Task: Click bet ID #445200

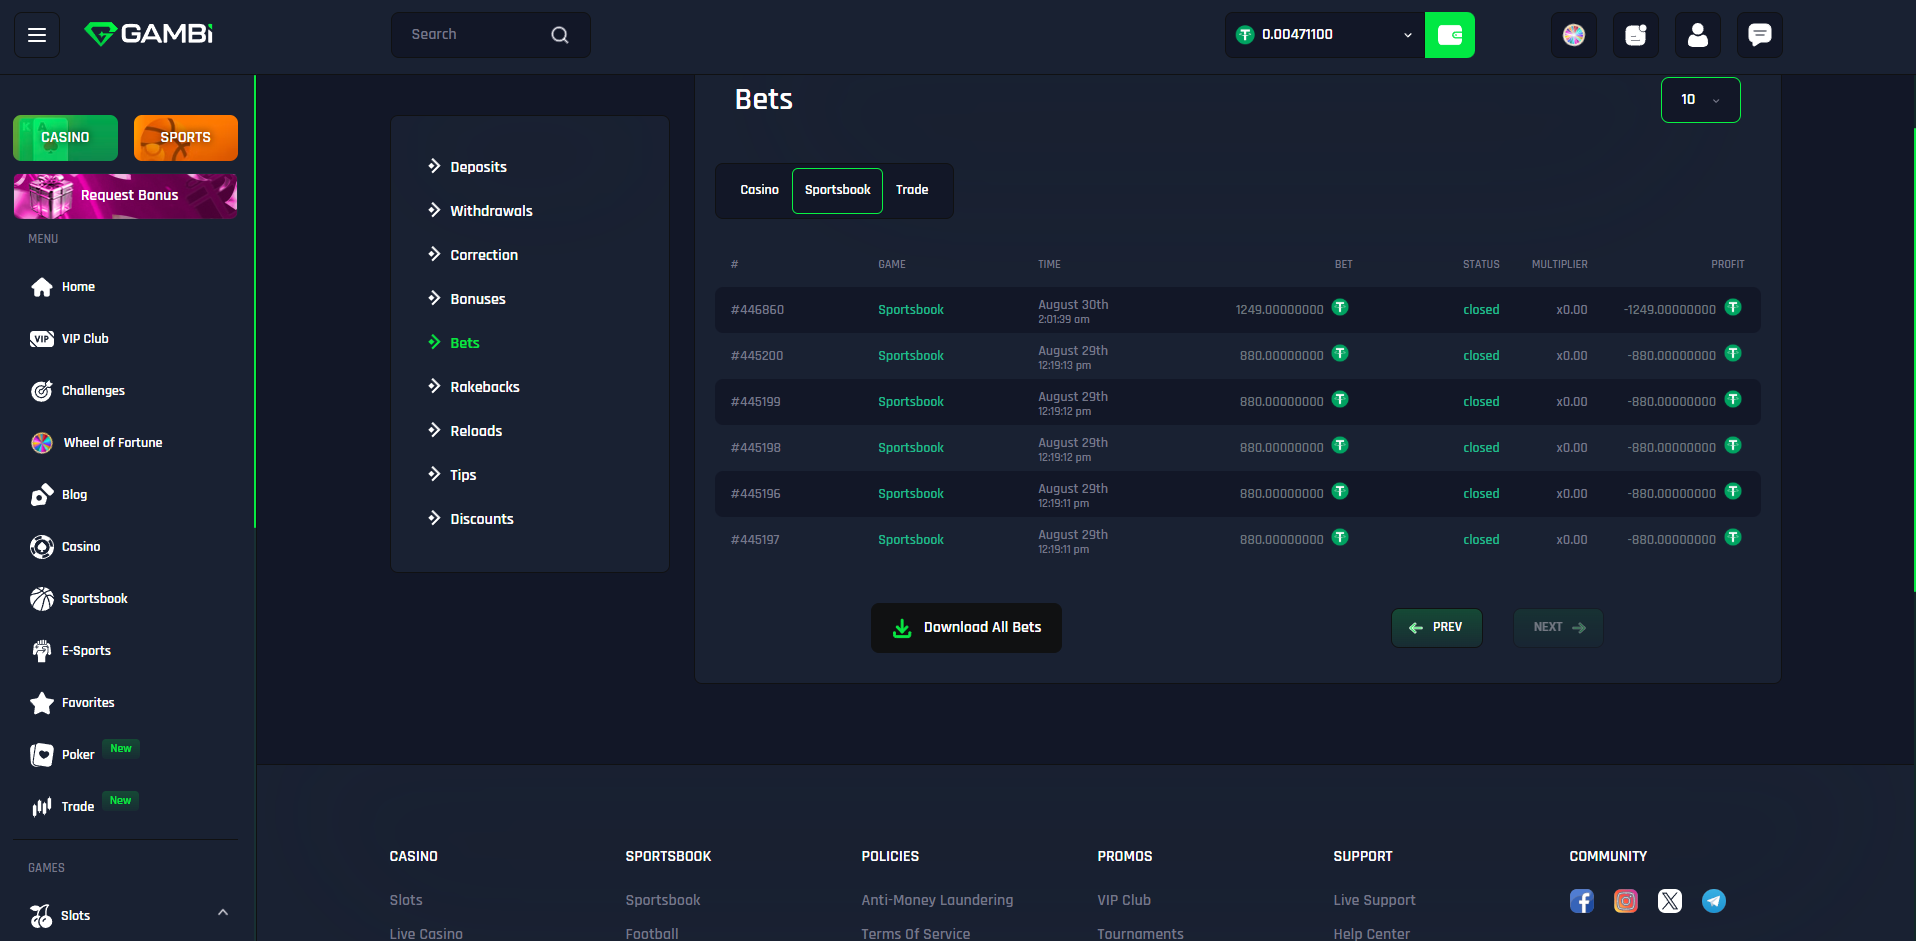Action: point(757,356)
